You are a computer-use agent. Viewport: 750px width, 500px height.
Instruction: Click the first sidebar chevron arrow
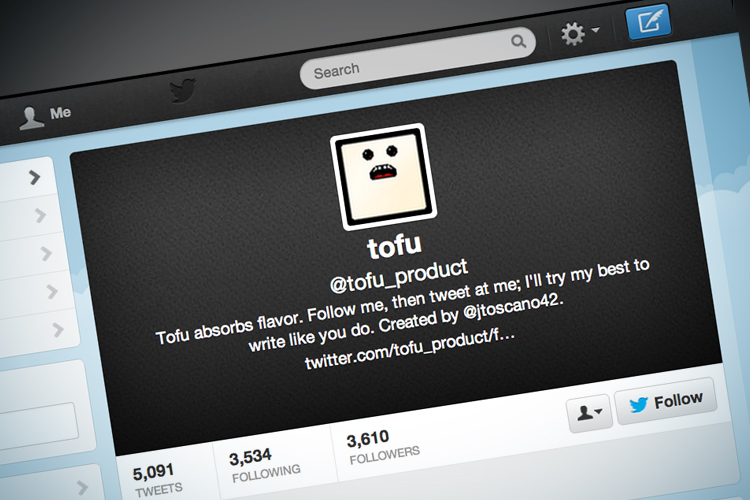pyautogui.click(x=34, y=177)
